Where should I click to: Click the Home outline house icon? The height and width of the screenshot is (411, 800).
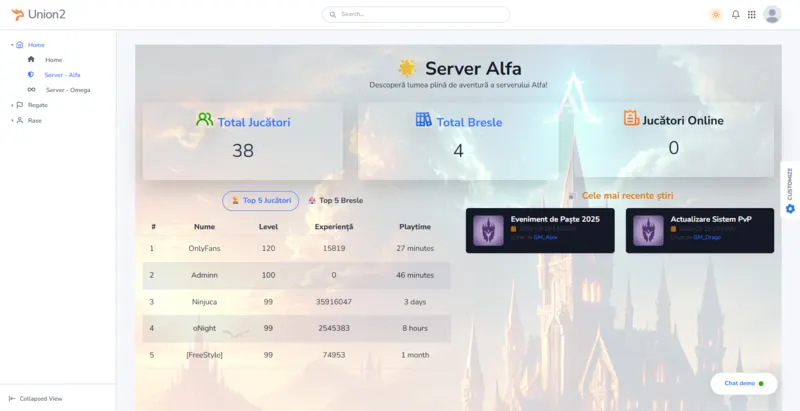coord(20,45)
